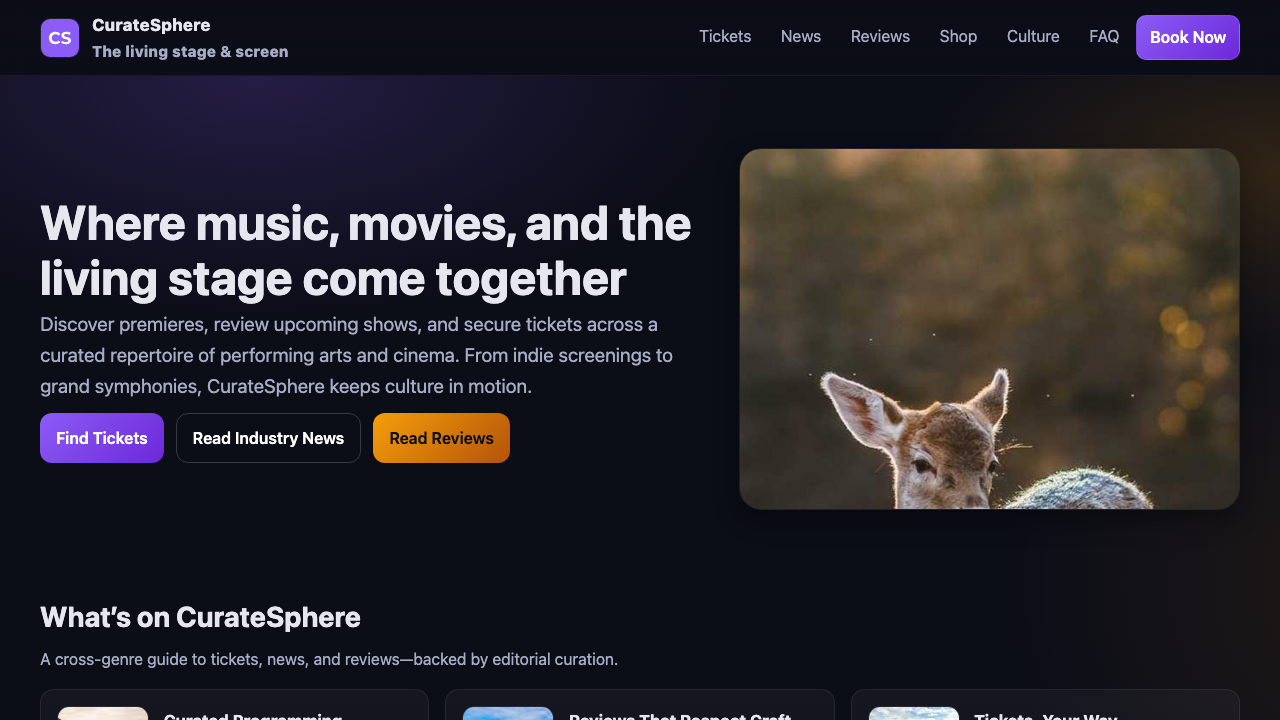Select Culture in the navigation bar
Image resolution: width=1280 pixels, height=720 pixels.
tap(1033, 36)
